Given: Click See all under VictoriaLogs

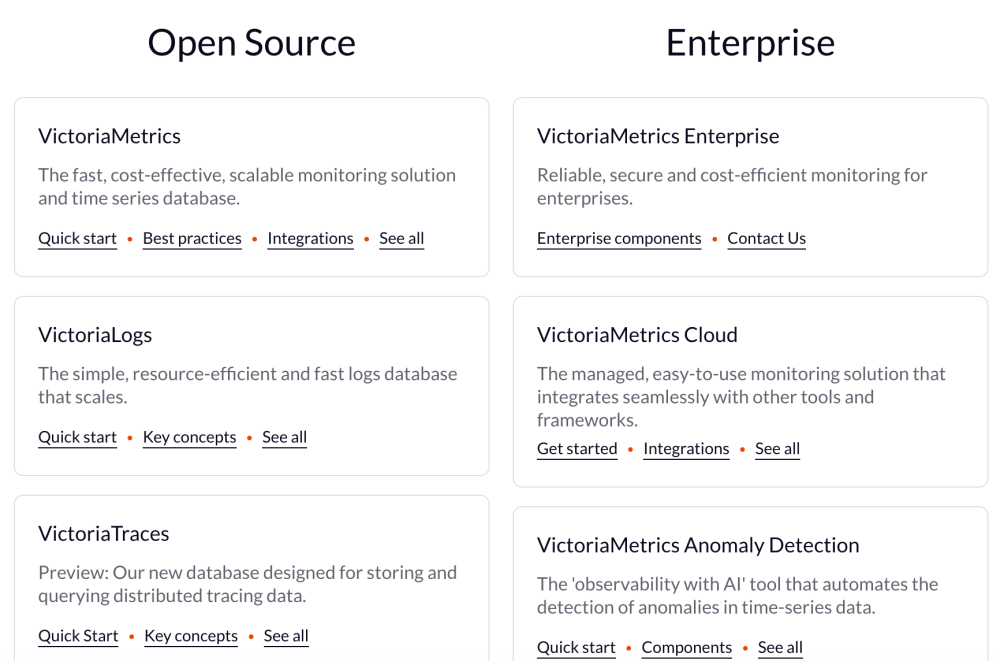Looking at the screenshot, I should pos(284,437).
